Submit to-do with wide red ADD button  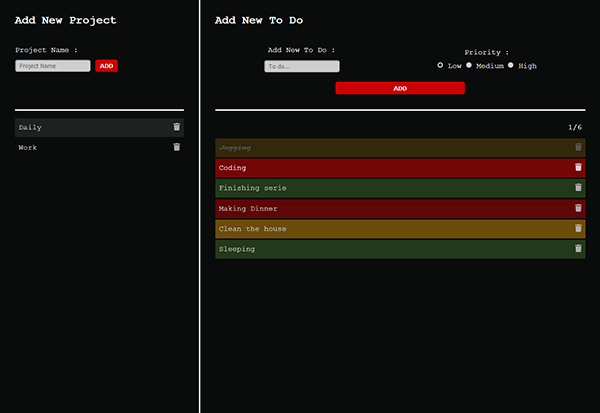(400, 88)
